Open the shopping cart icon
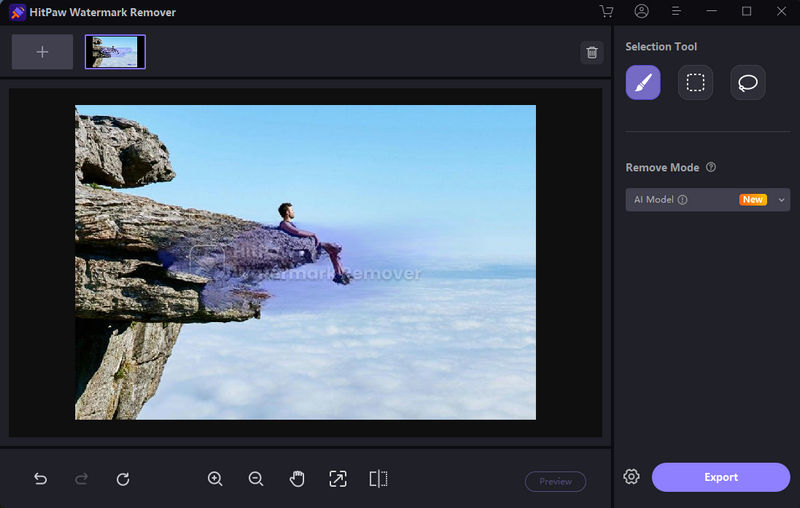The height and width of the screenshot is (508, 800). pos(607,11)
